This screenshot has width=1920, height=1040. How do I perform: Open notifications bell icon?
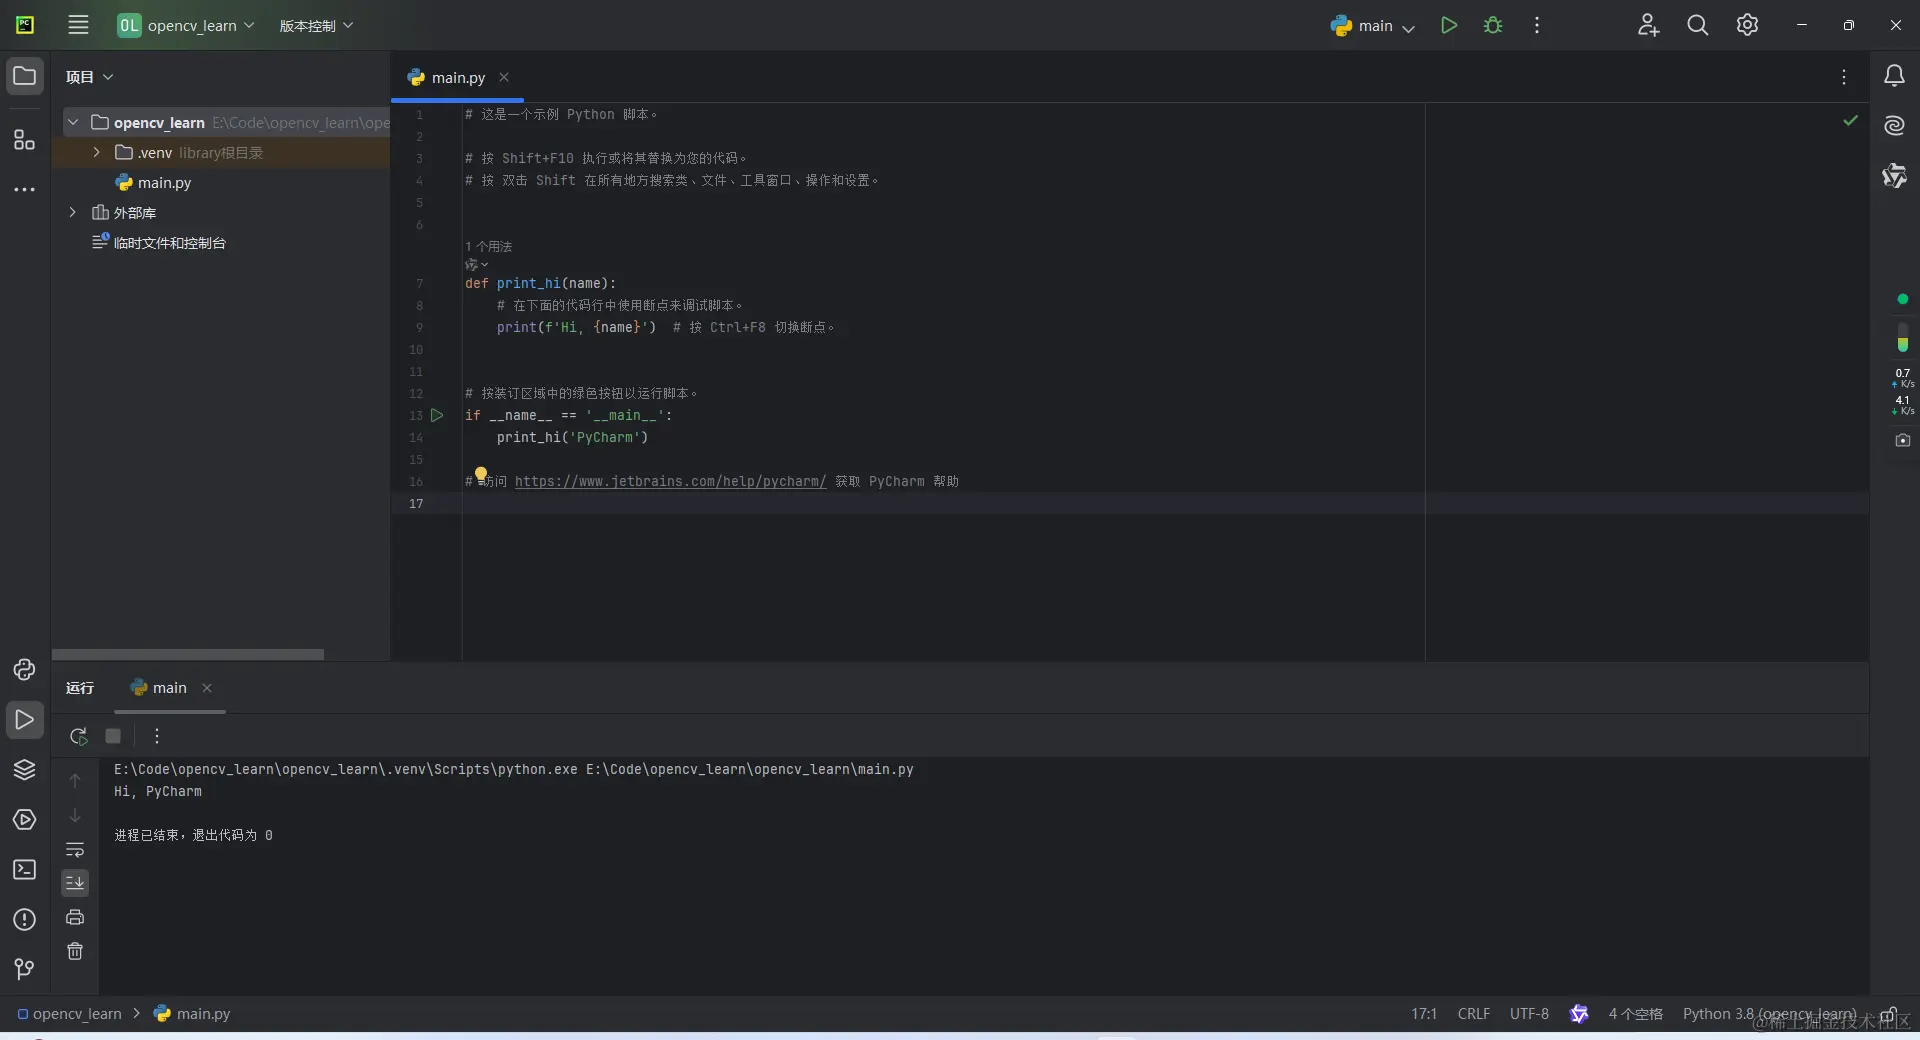[x=1894, y=76]
